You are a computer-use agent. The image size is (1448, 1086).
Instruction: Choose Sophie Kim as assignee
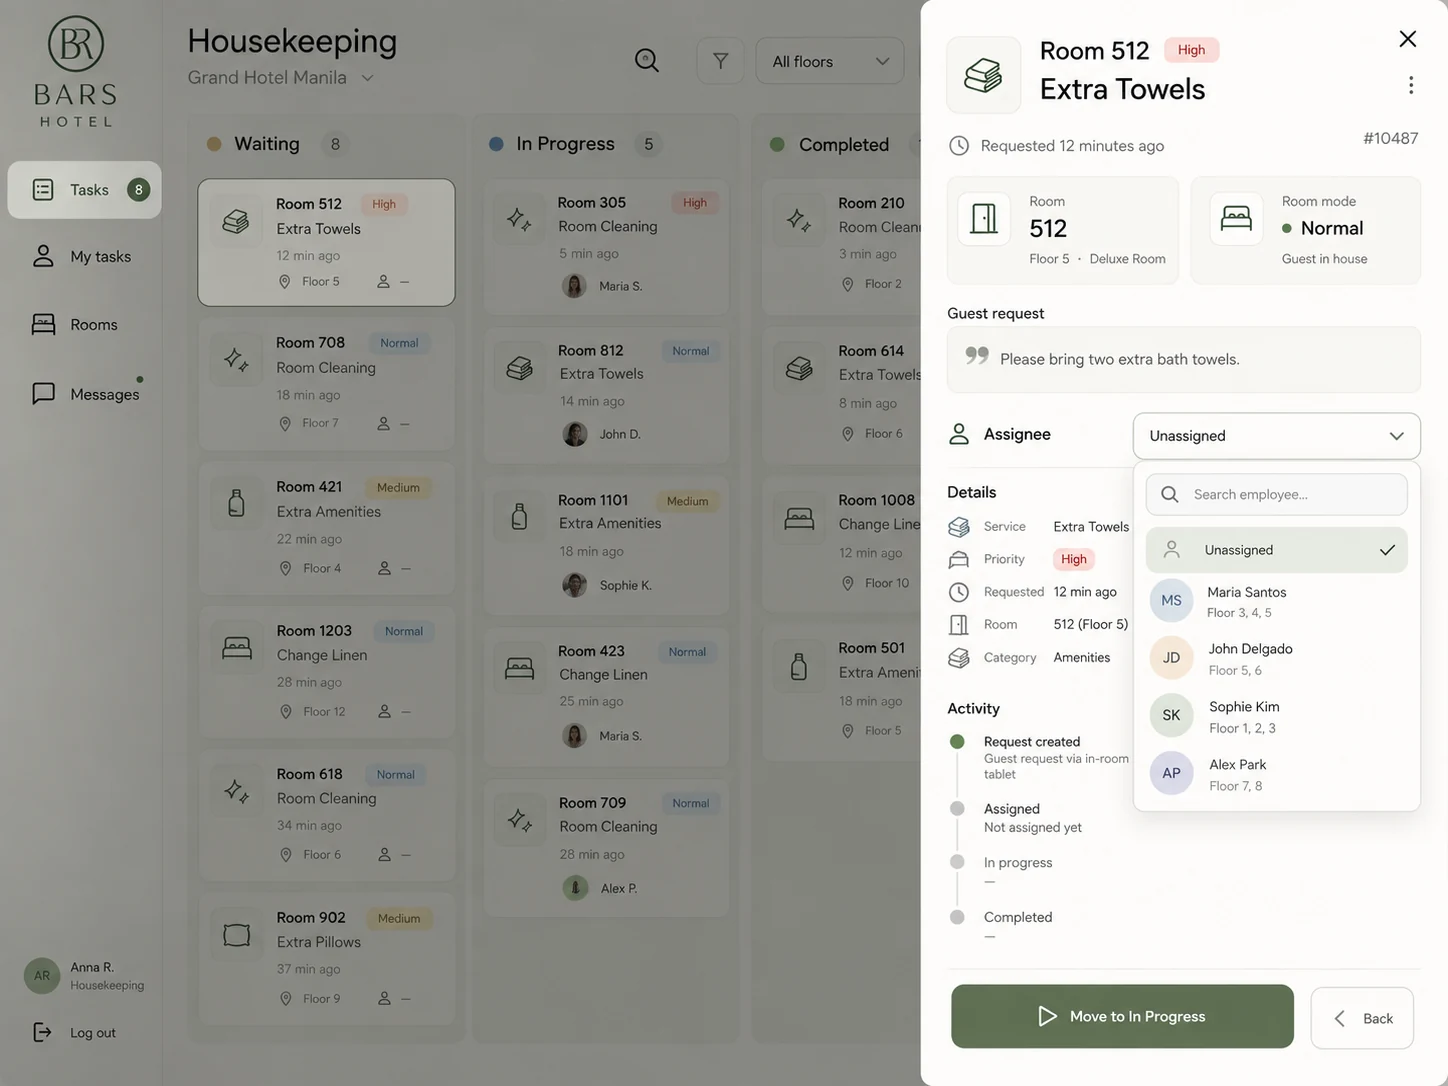[x=1276, y=717]
